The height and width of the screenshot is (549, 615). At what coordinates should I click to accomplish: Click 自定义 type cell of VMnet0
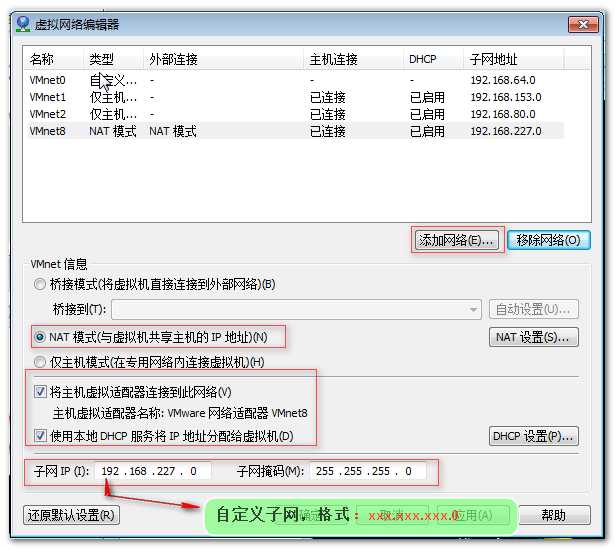click(113, 80)
